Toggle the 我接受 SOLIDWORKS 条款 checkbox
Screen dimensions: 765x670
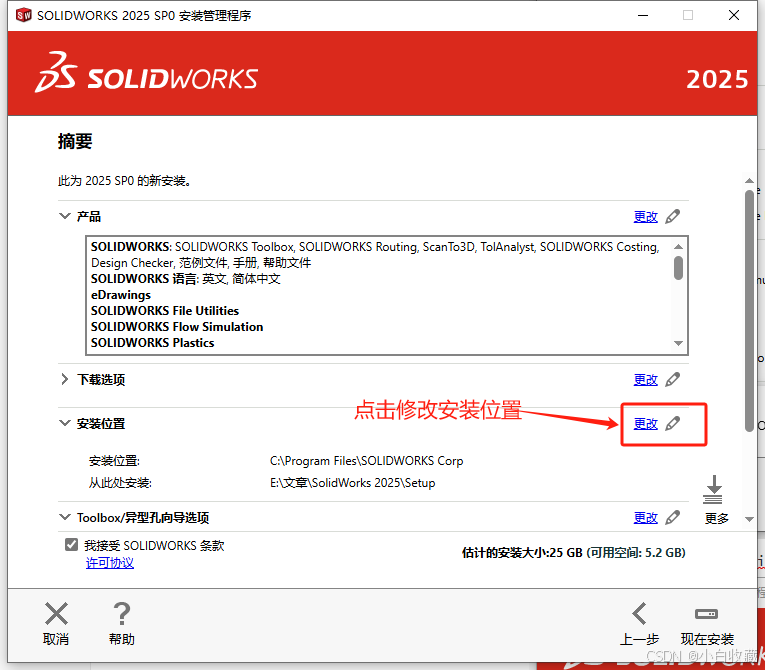[x=71, y=545]
